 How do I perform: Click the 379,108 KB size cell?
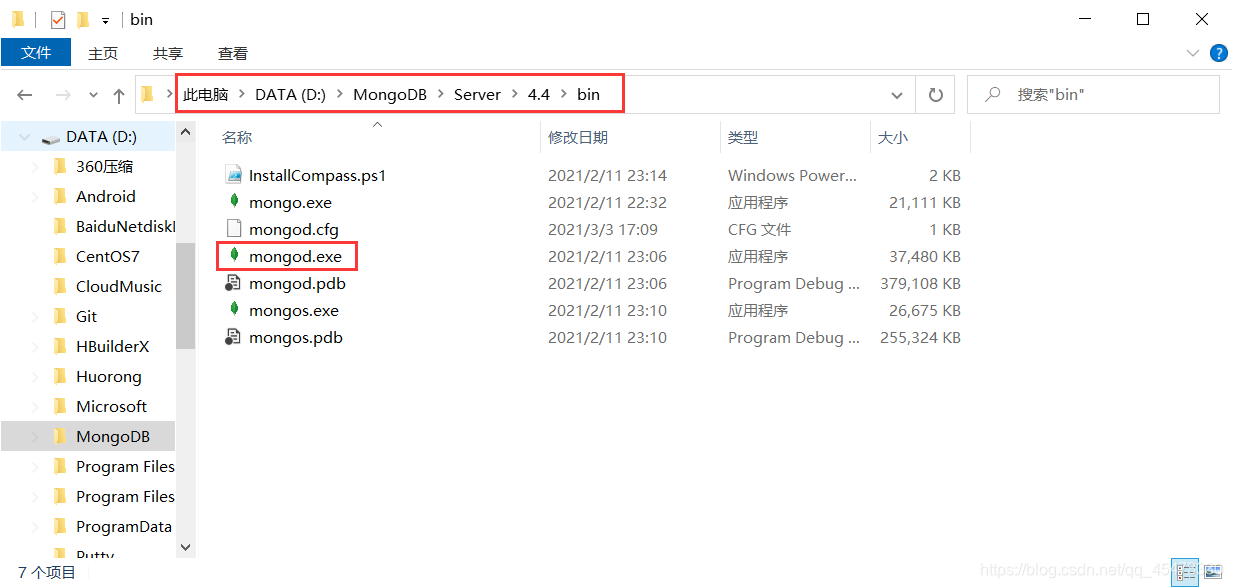pos(920,284)
